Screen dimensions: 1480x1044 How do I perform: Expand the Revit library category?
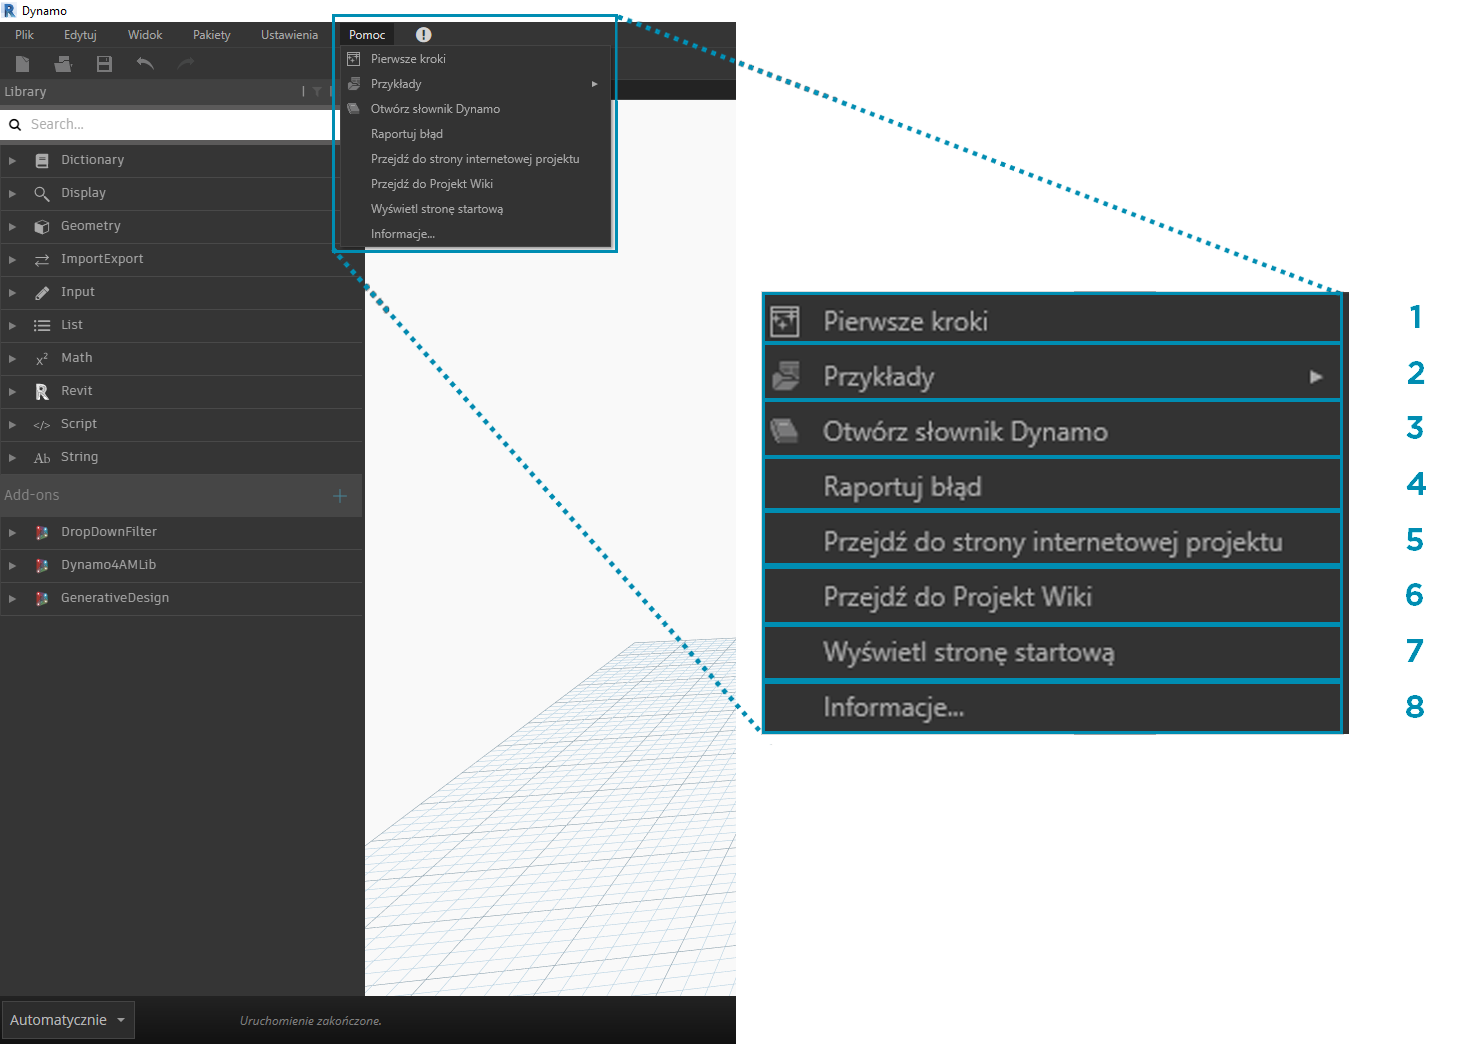pos(12,391)
